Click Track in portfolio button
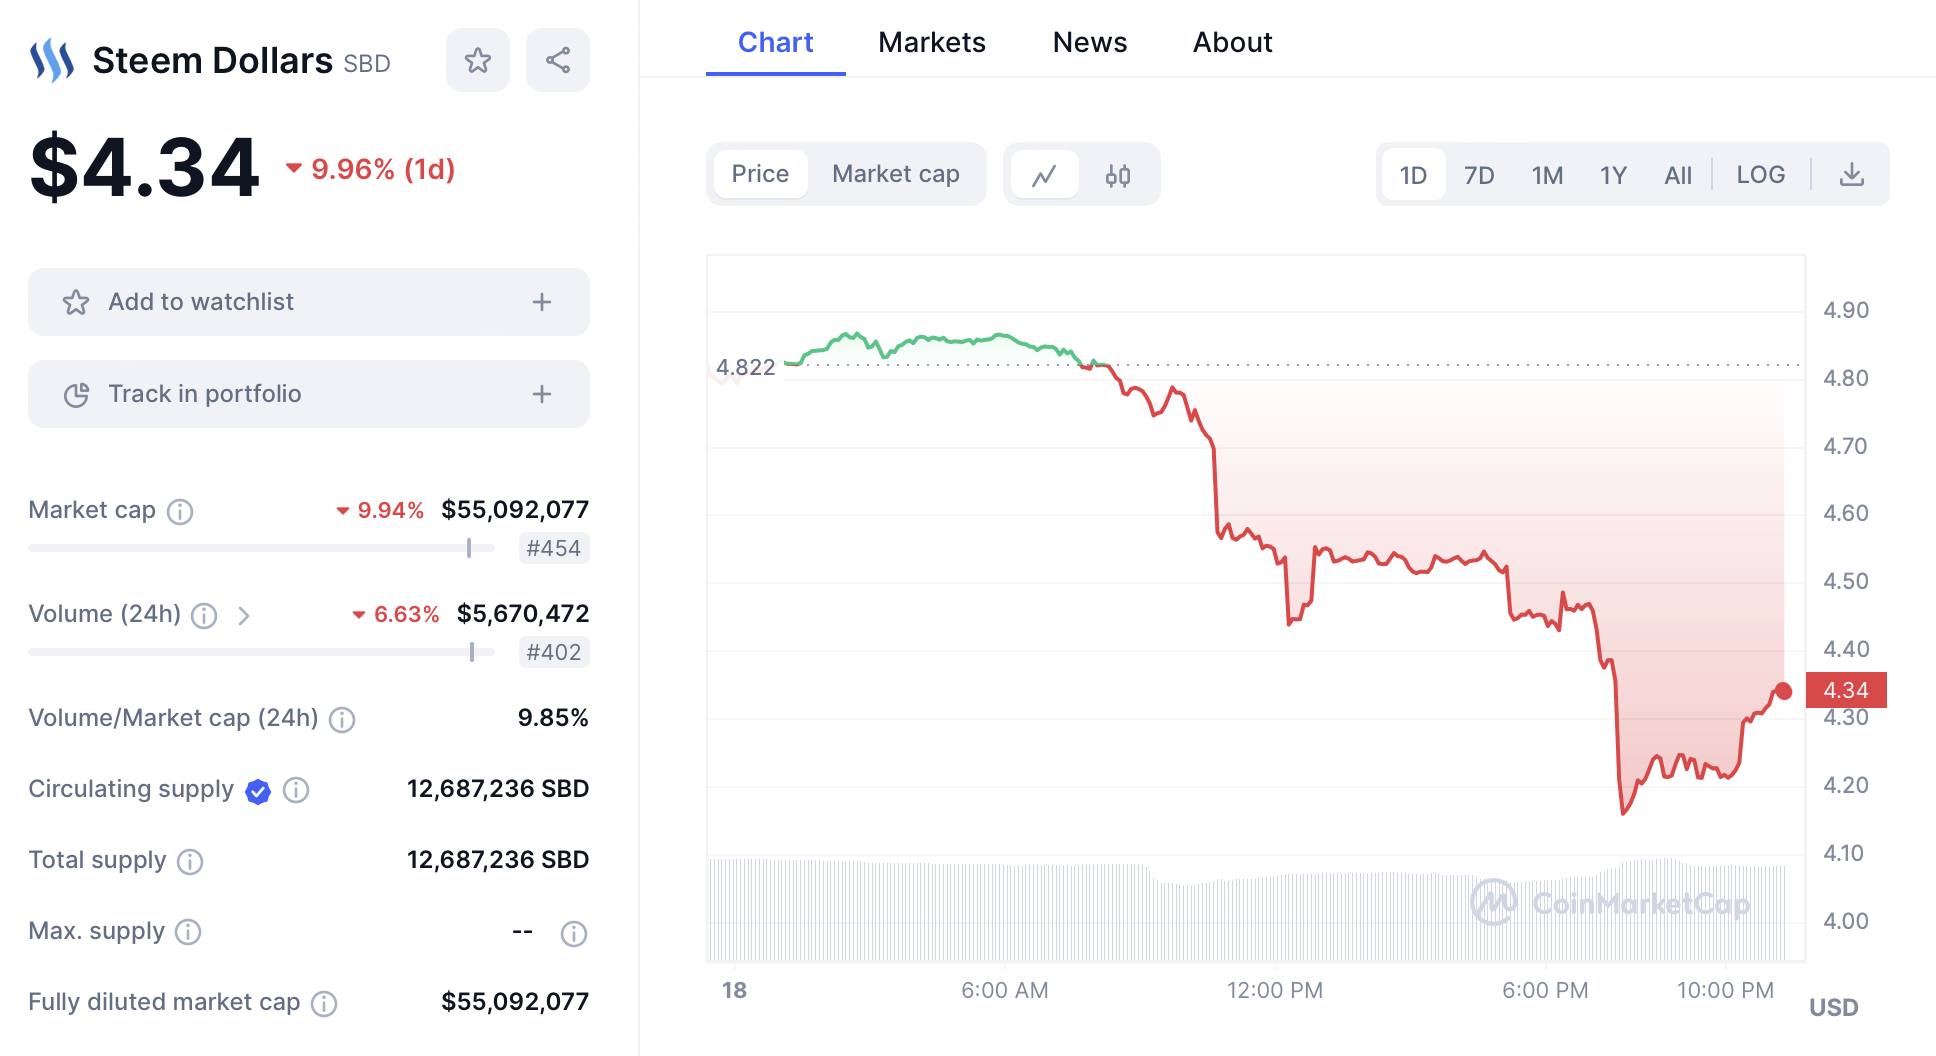 204,394
